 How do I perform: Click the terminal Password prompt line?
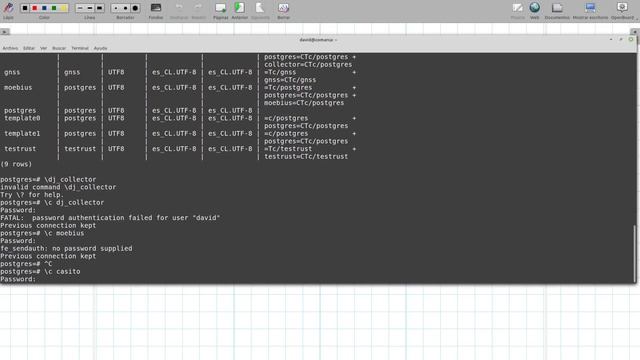tap(18, 279)
